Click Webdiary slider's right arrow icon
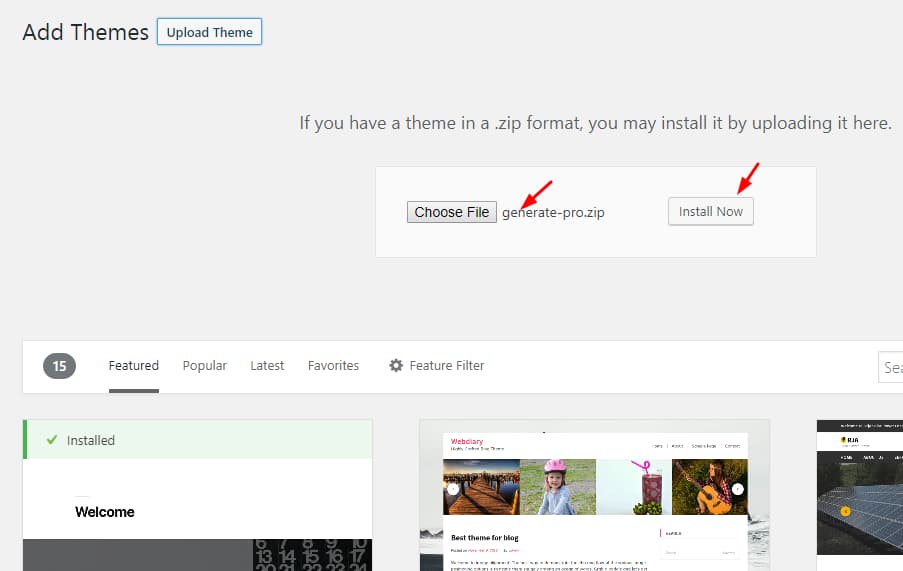This screenshot has height=571, width=903. 737,489
